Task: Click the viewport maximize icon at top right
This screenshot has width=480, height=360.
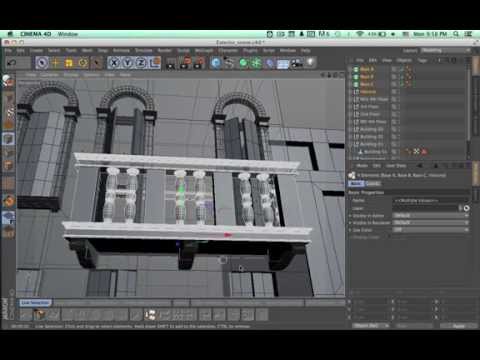Action: [x=342, y=75]
